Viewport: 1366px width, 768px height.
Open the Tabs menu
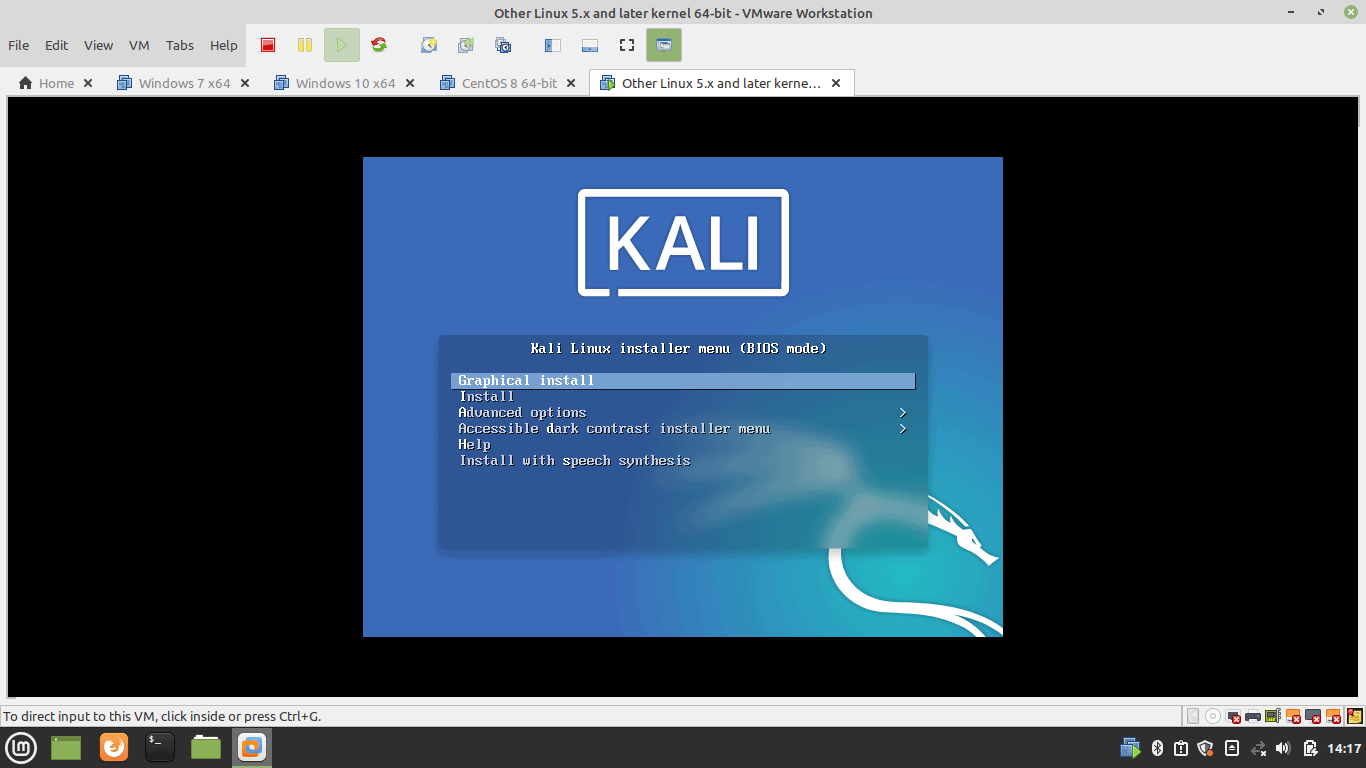(x=180, y=45)
